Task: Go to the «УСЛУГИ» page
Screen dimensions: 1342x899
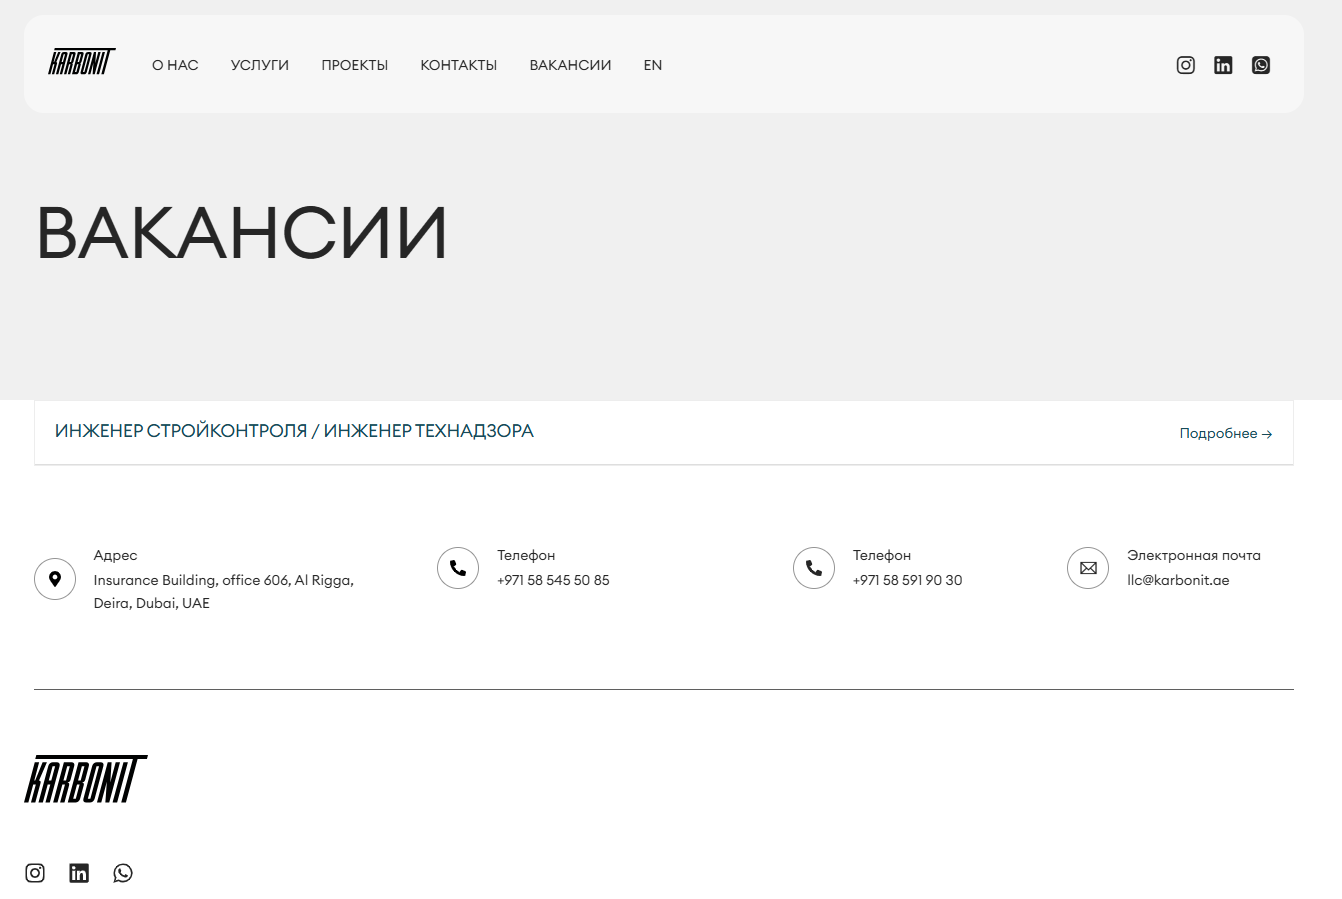Action: coord(259,65)
